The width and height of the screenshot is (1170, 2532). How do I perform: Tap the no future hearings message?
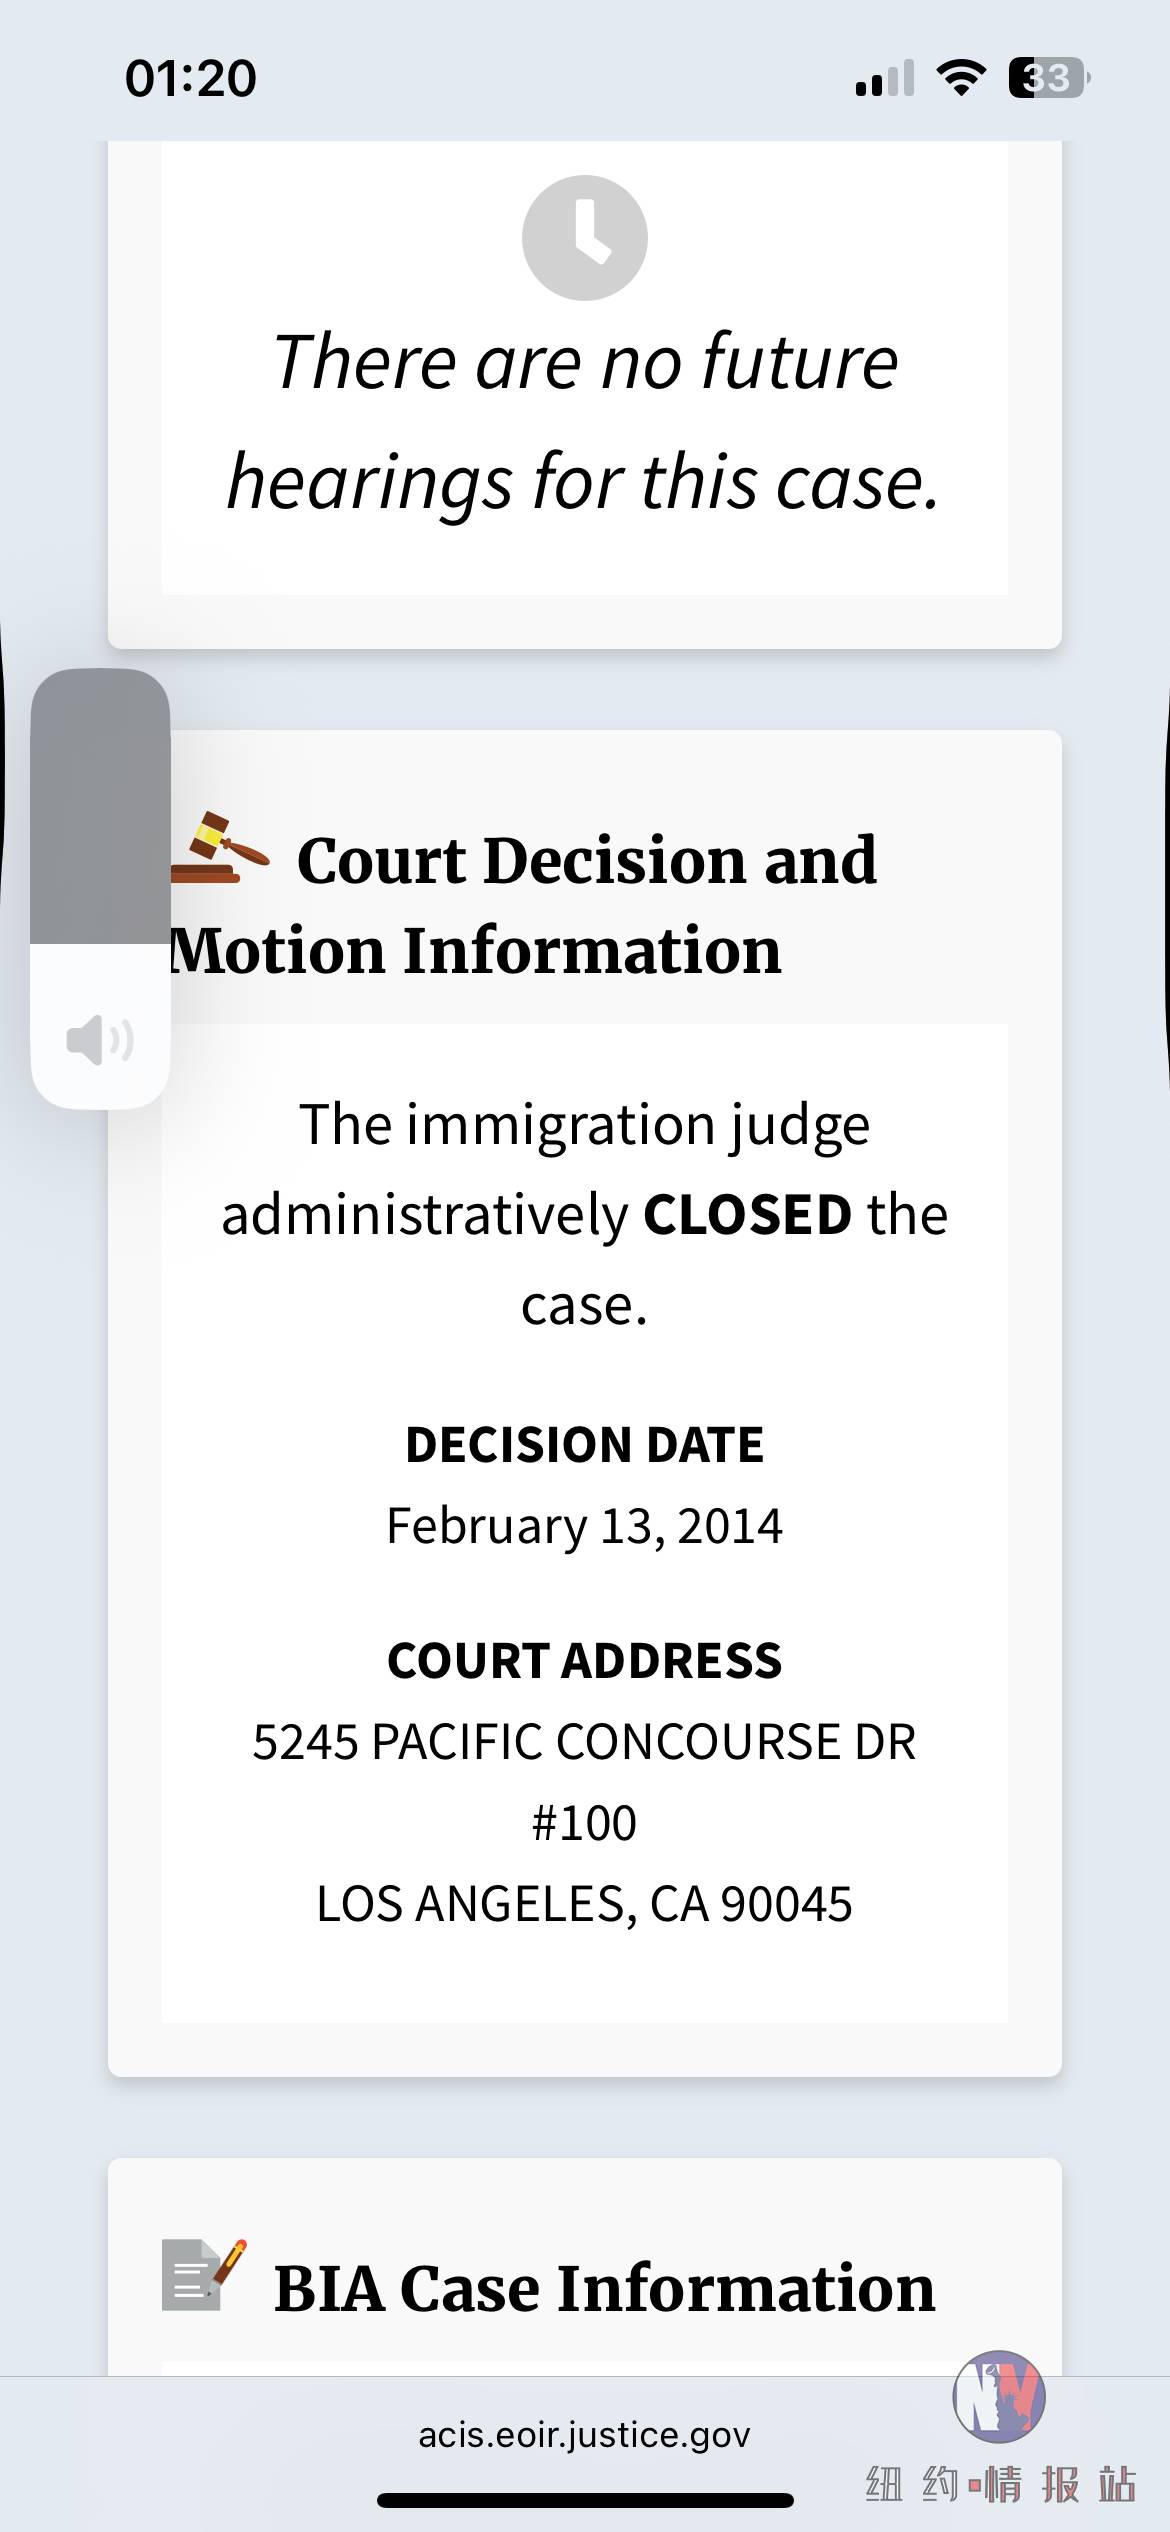[585, 421]
